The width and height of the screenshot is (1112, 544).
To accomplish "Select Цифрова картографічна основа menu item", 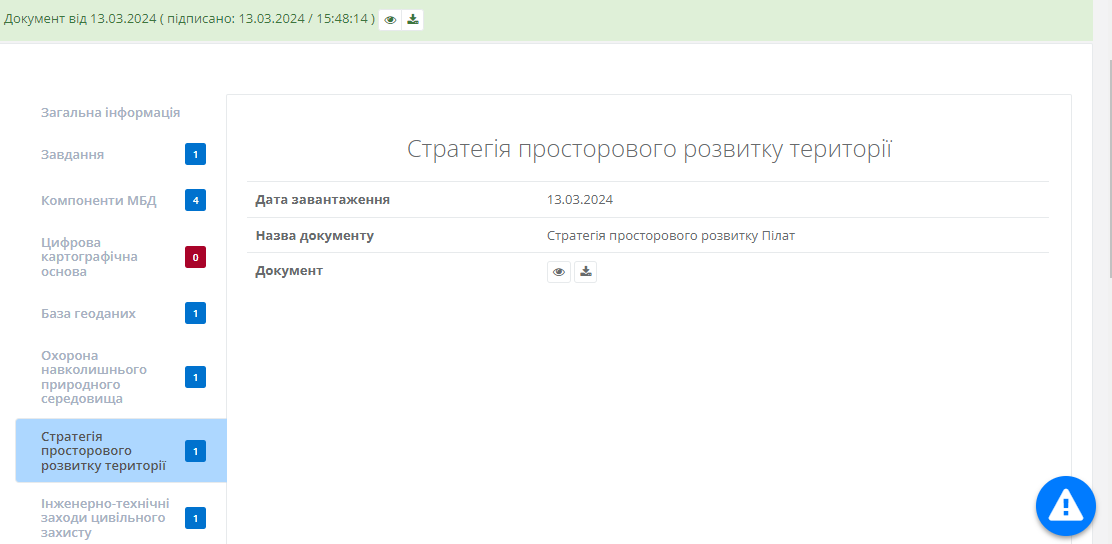I will click(89, 257).
